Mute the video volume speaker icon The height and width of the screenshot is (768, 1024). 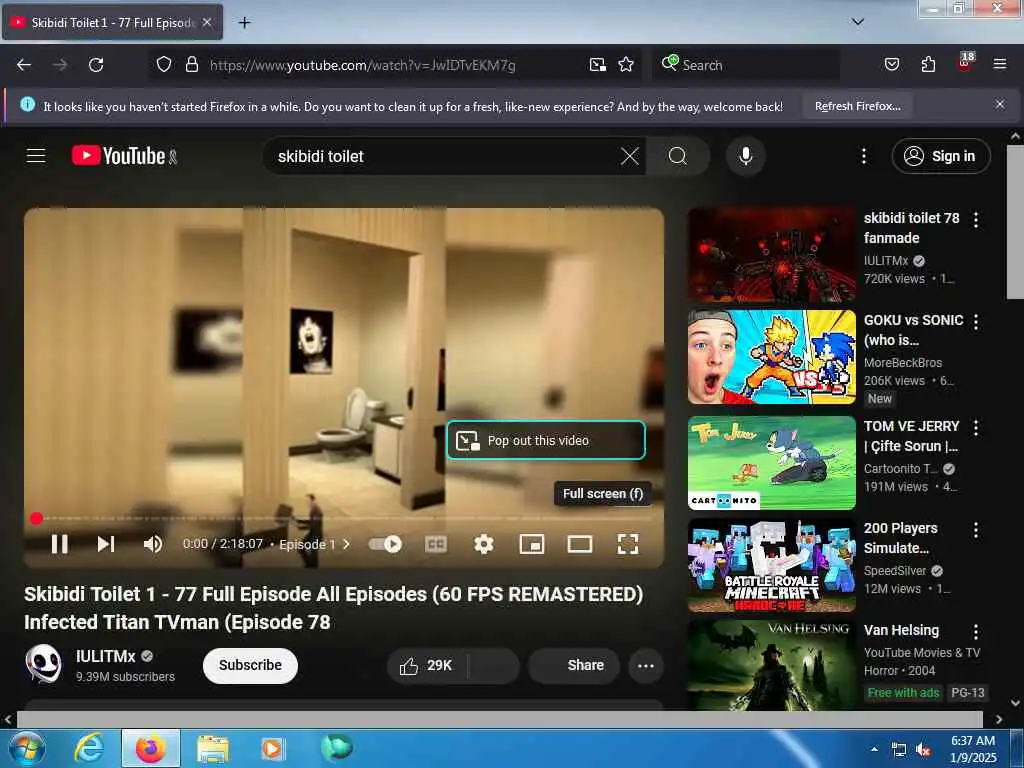coord(153,544)
